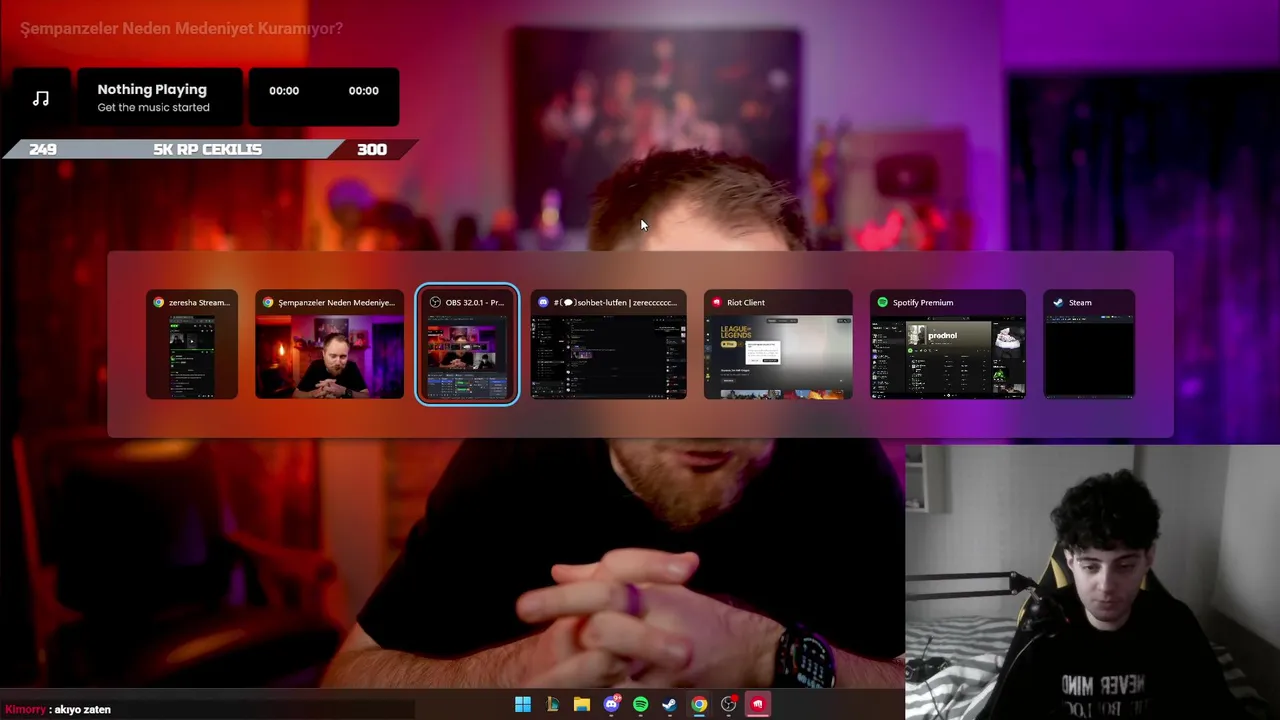Open Steam from the taskbar
1280x720 pixels.
tap(669, 705)
